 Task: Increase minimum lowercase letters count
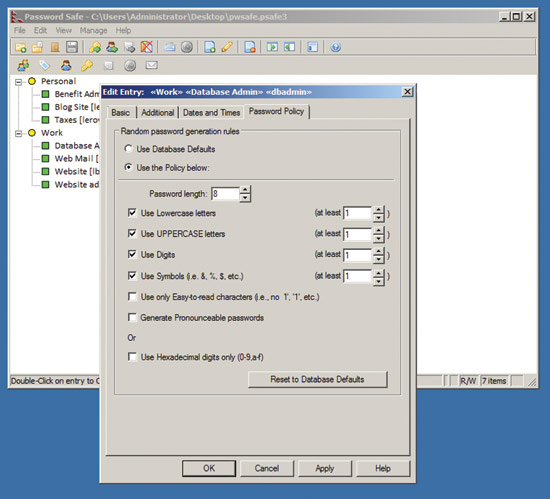(378, 209)
